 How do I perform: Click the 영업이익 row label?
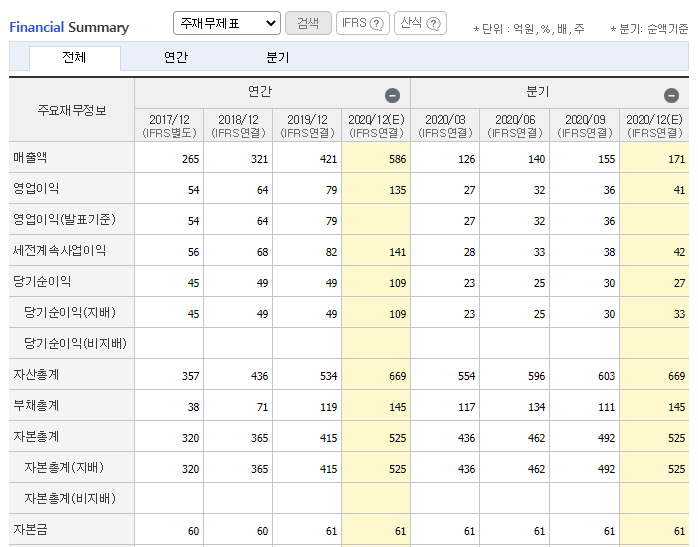click(x=36, y=189)
